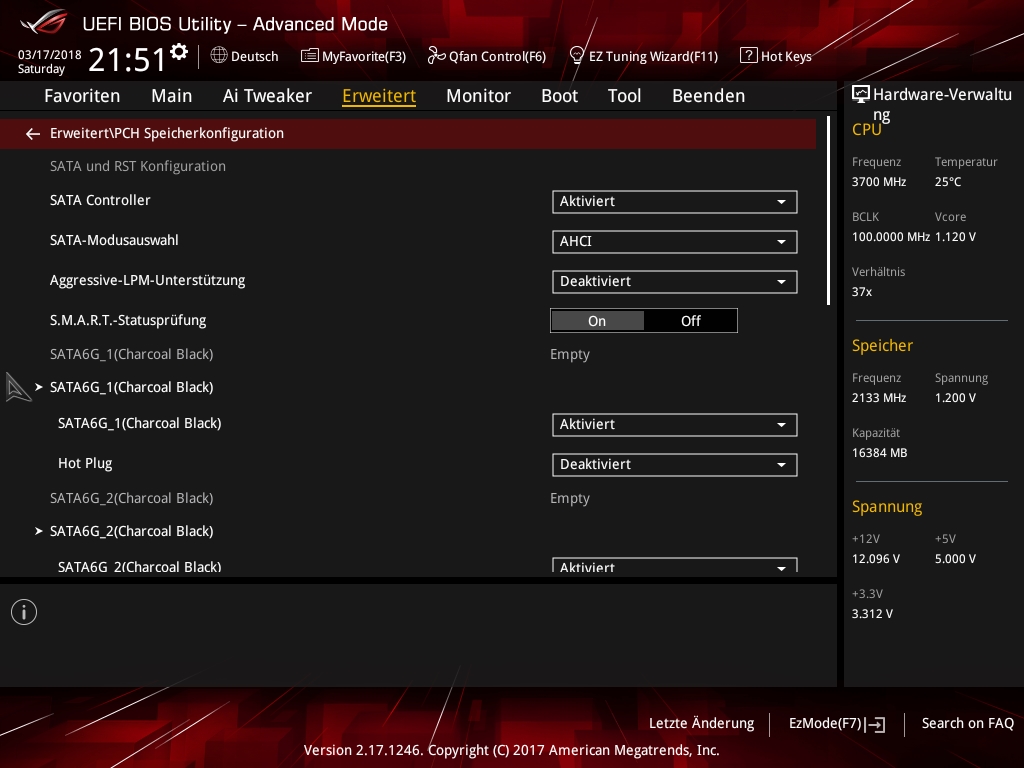Click the Hot Keys question mark icon
Image resolution: width=1024 pixels, height=768 pixels.
pyautogui.click(x=748, y=56)
